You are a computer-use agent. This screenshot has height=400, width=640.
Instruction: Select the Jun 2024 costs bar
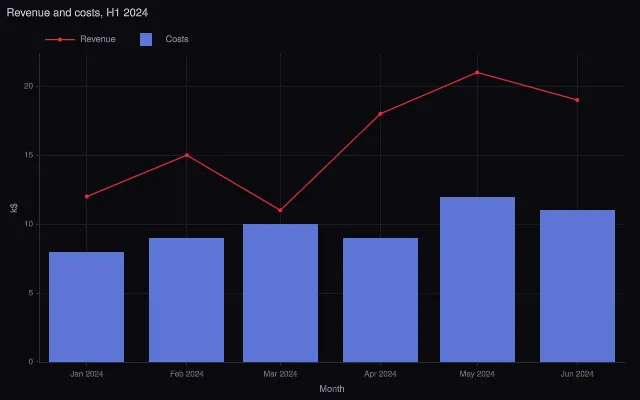coord(578,286)
